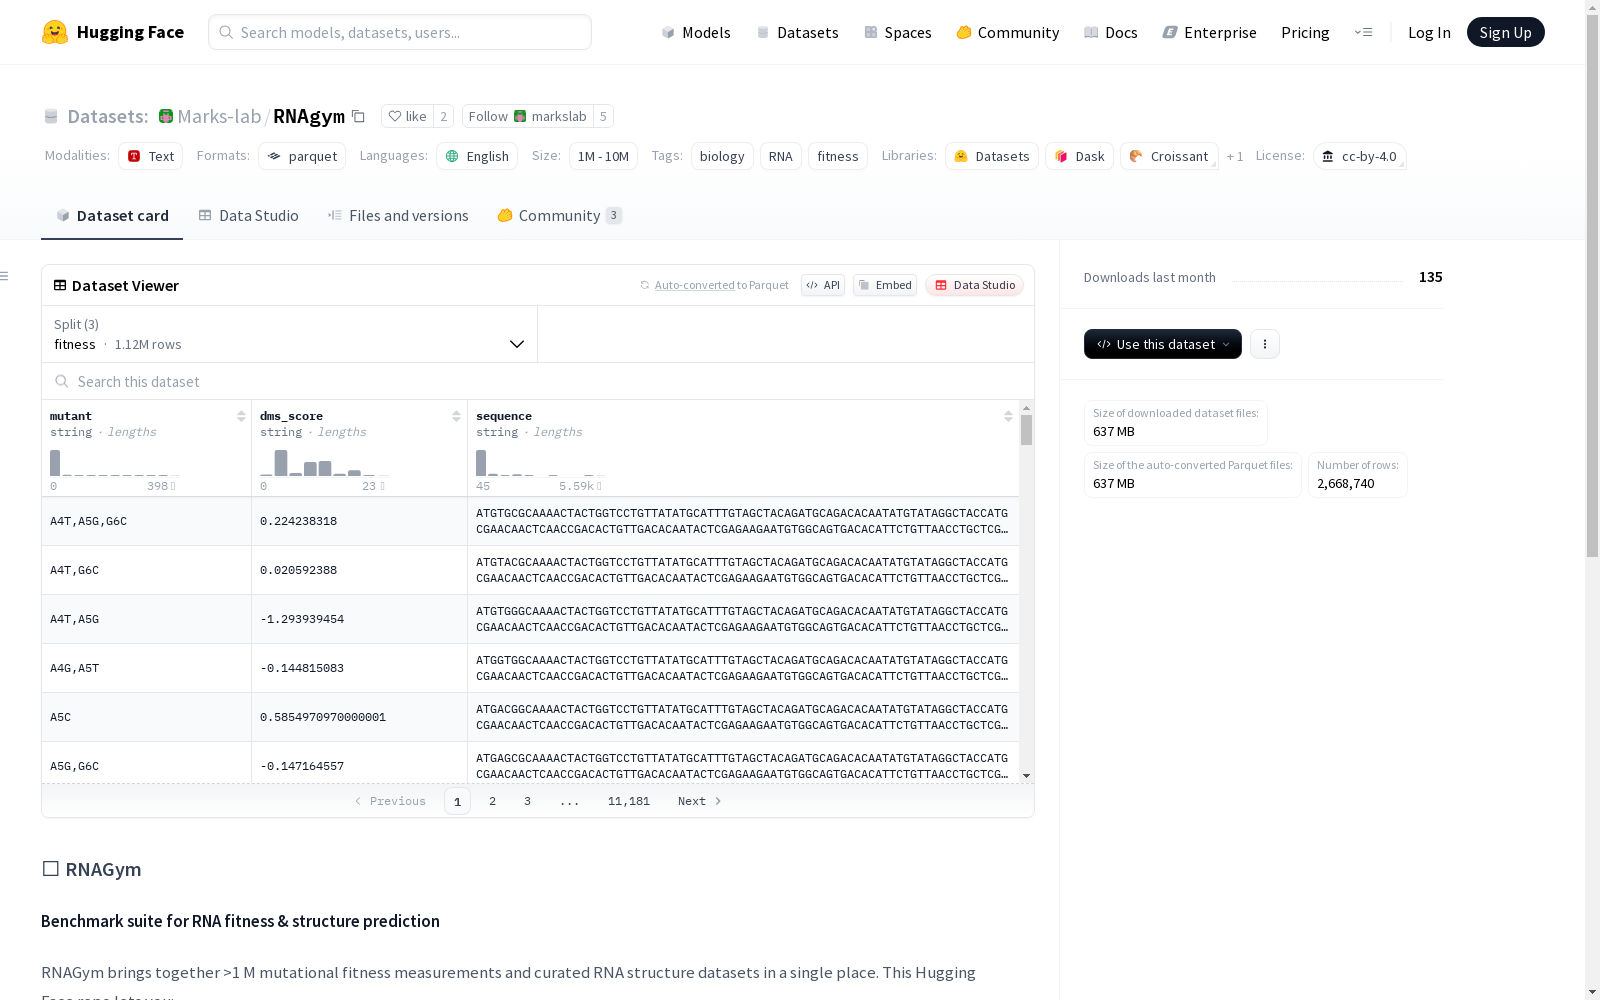Sort by the mutant column
1600x1000 pixels.
241,416
